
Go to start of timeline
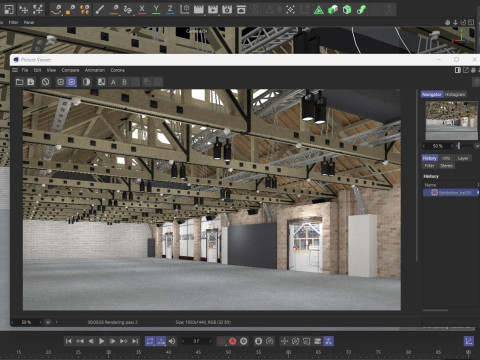(68, 341)
